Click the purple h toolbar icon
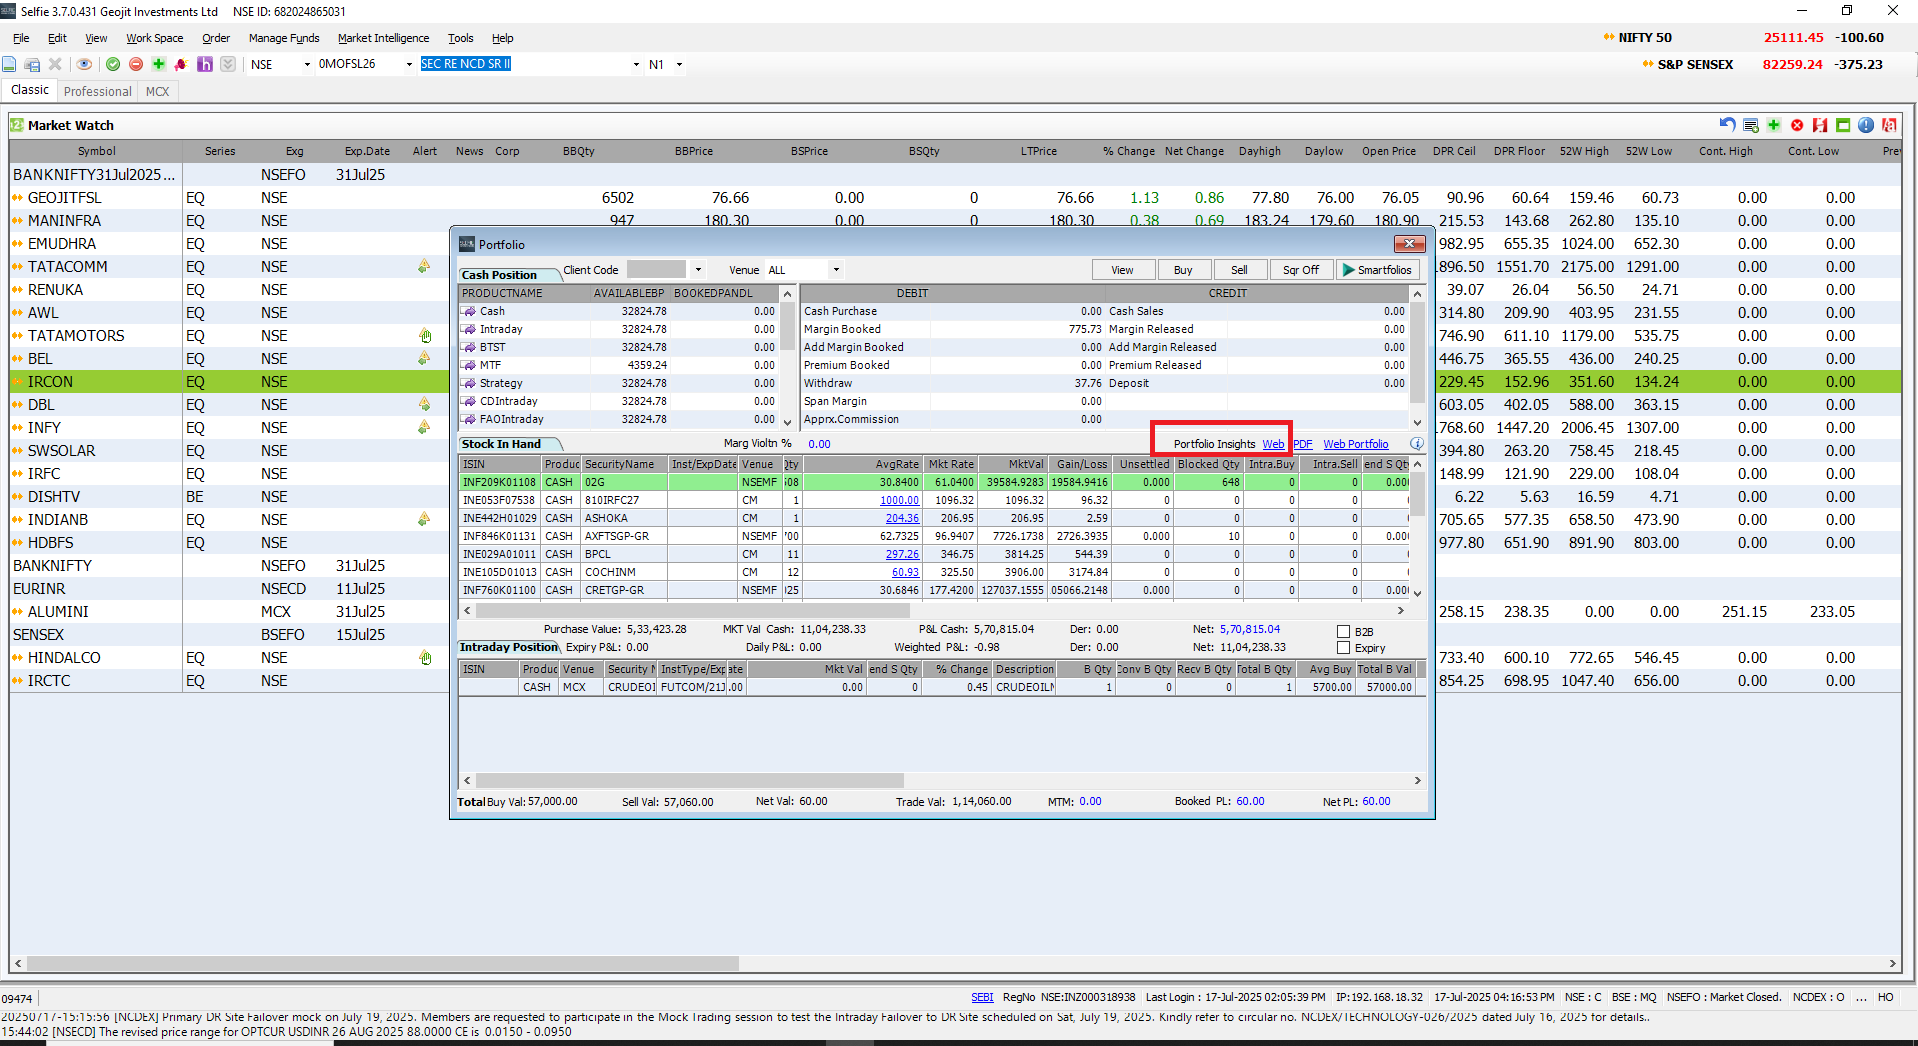 205,64
